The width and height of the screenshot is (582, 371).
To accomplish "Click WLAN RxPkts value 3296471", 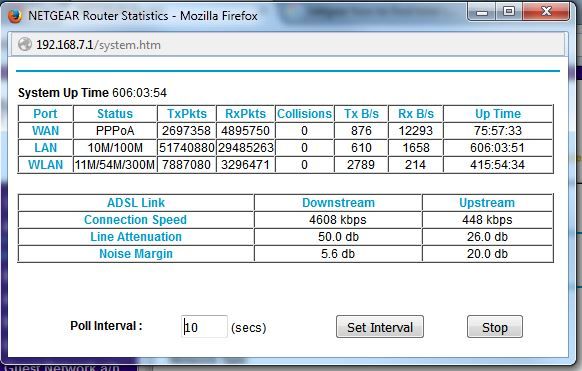I will (245, 165).
